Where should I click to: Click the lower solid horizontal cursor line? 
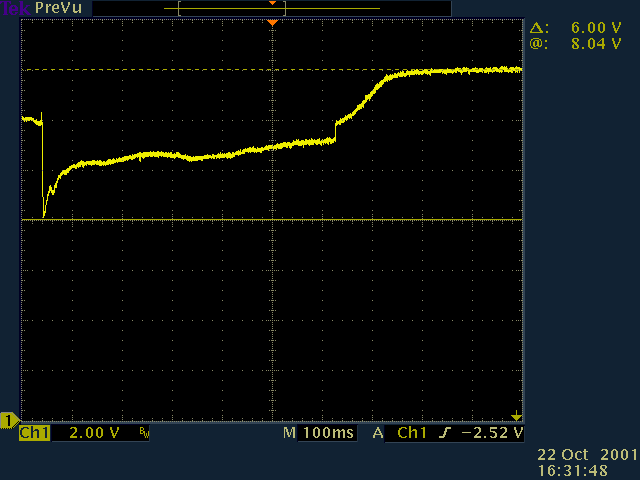point(150,220)
